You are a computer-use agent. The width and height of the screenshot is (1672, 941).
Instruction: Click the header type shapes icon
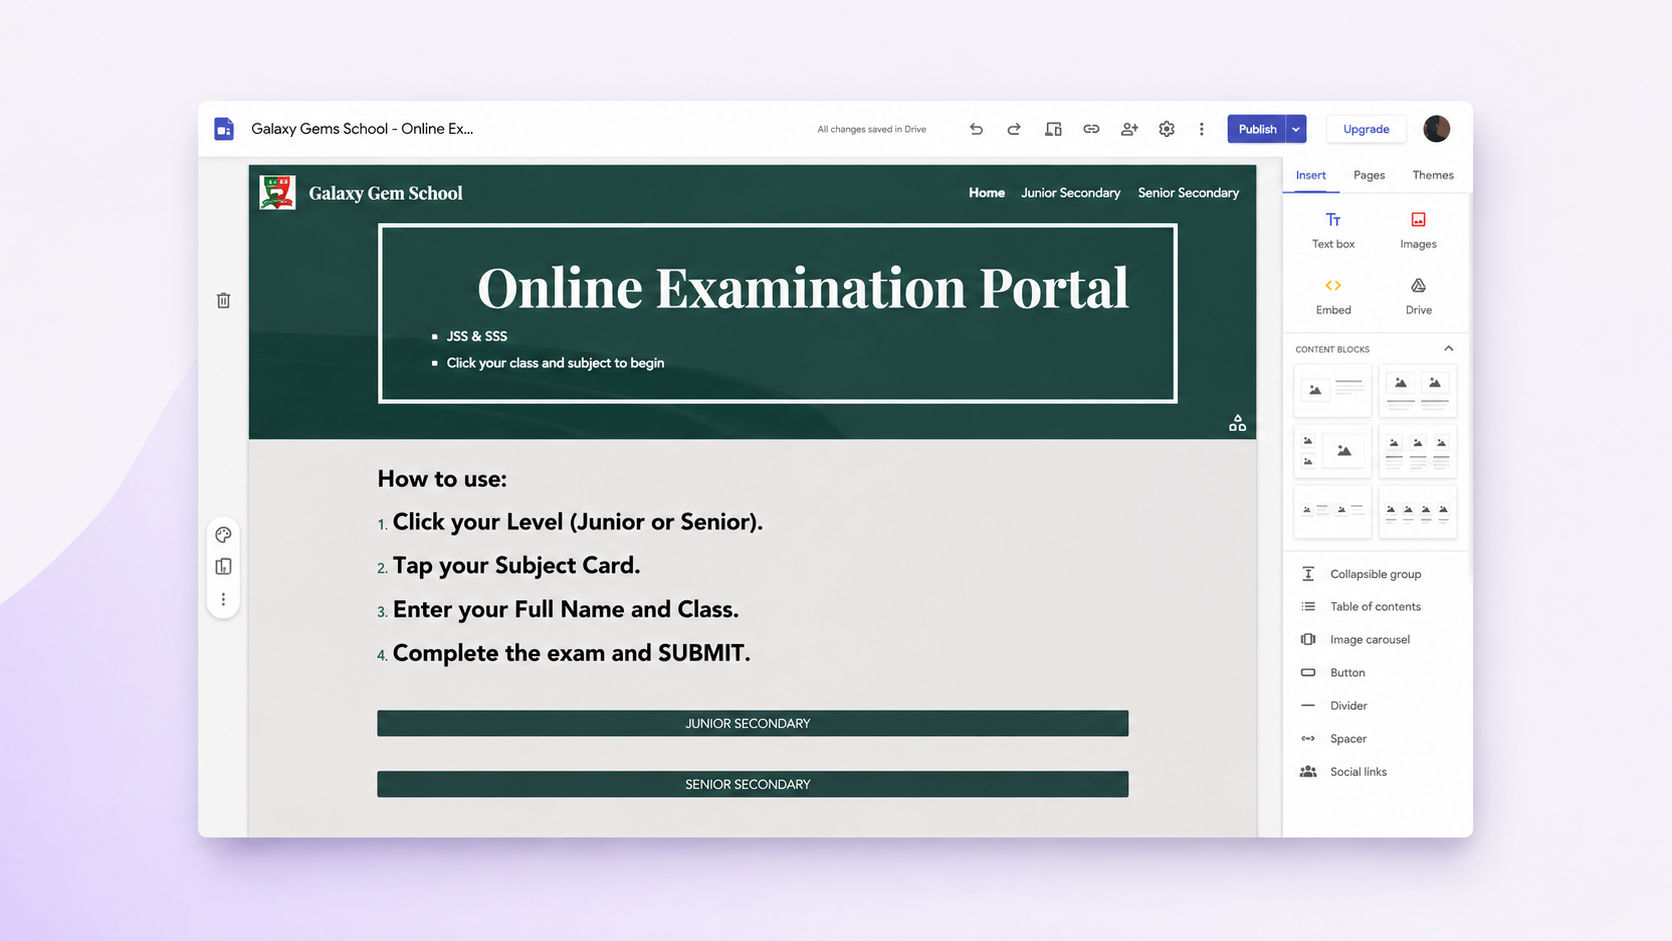point(1237,423)
